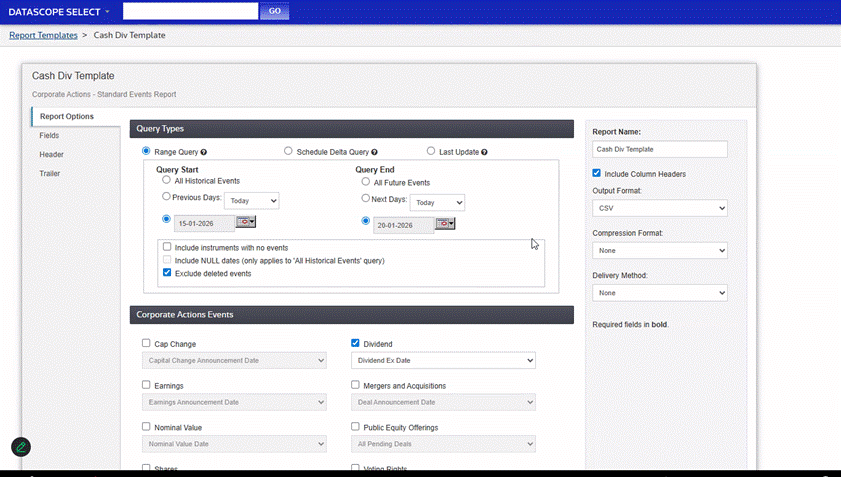Open the Compression Format dropdown
Viewport: 841px width, 477px height.
[x=660, y=251]
